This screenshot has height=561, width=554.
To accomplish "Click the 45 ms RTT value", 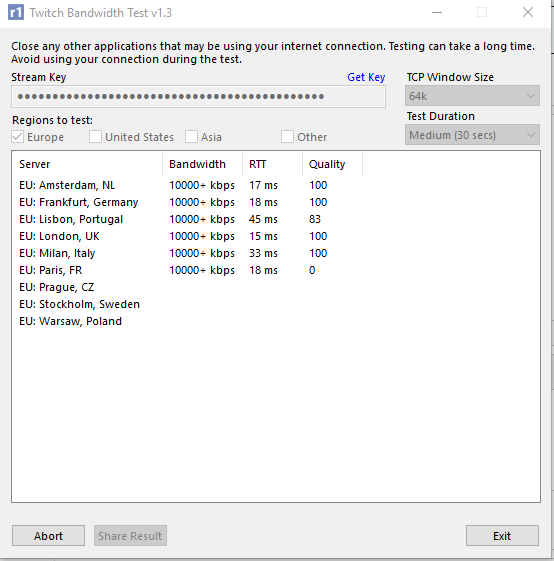I will pyautogui.click(x=263, y=219).
